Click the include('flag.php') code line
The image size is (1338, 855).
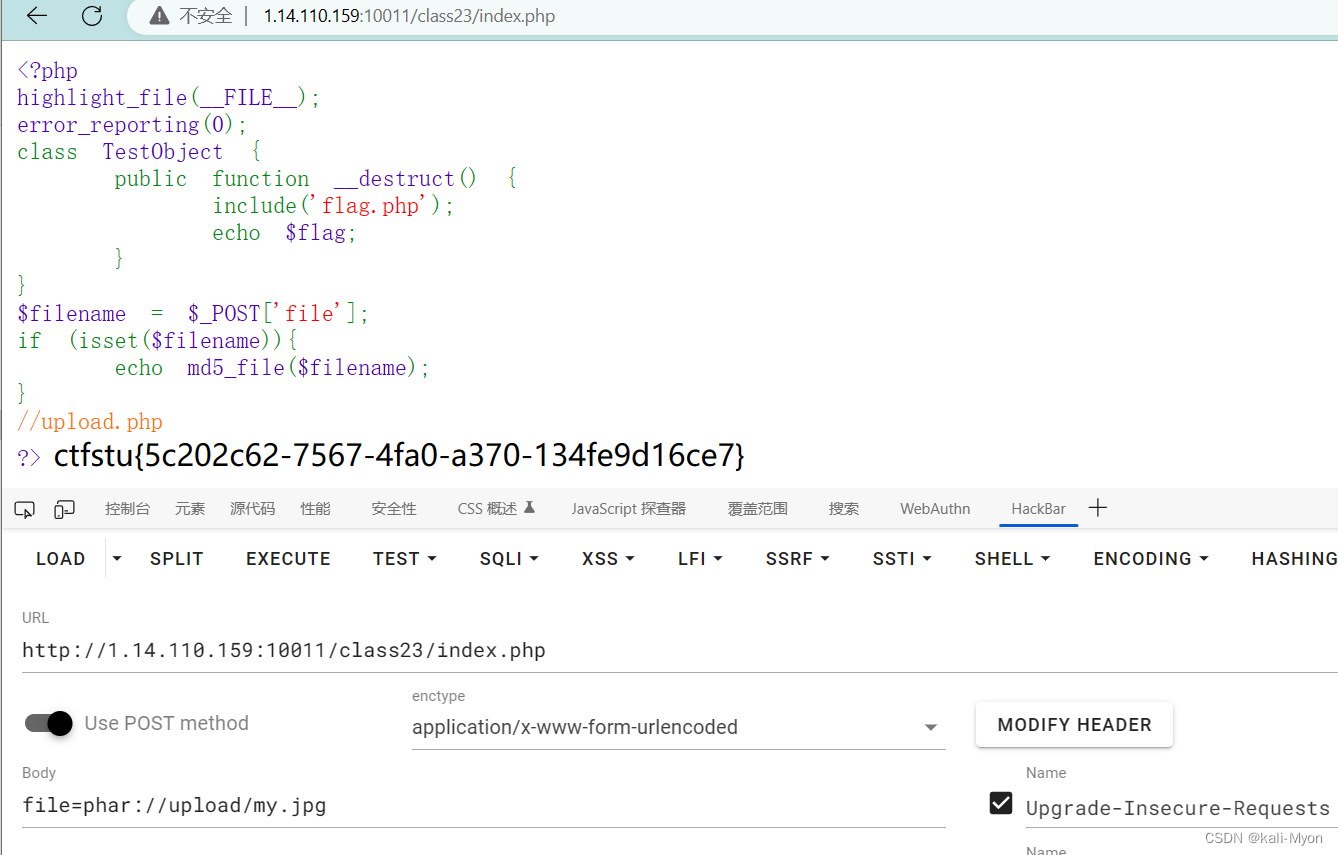pos(334,206)
